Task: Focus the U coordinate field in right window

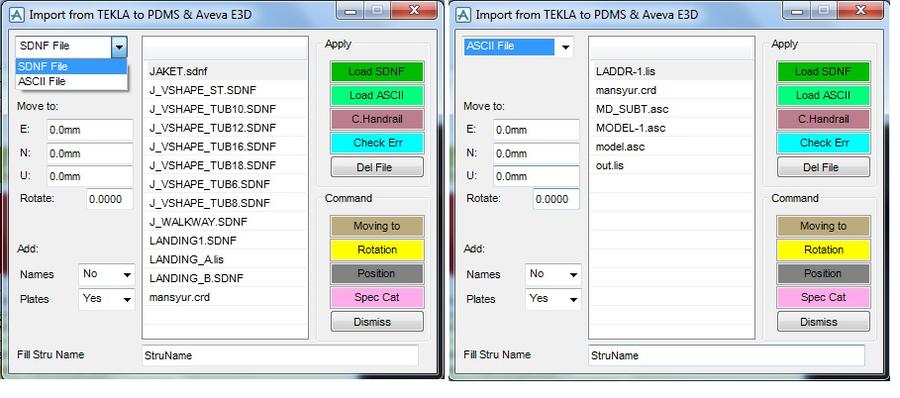Action: 536,176
